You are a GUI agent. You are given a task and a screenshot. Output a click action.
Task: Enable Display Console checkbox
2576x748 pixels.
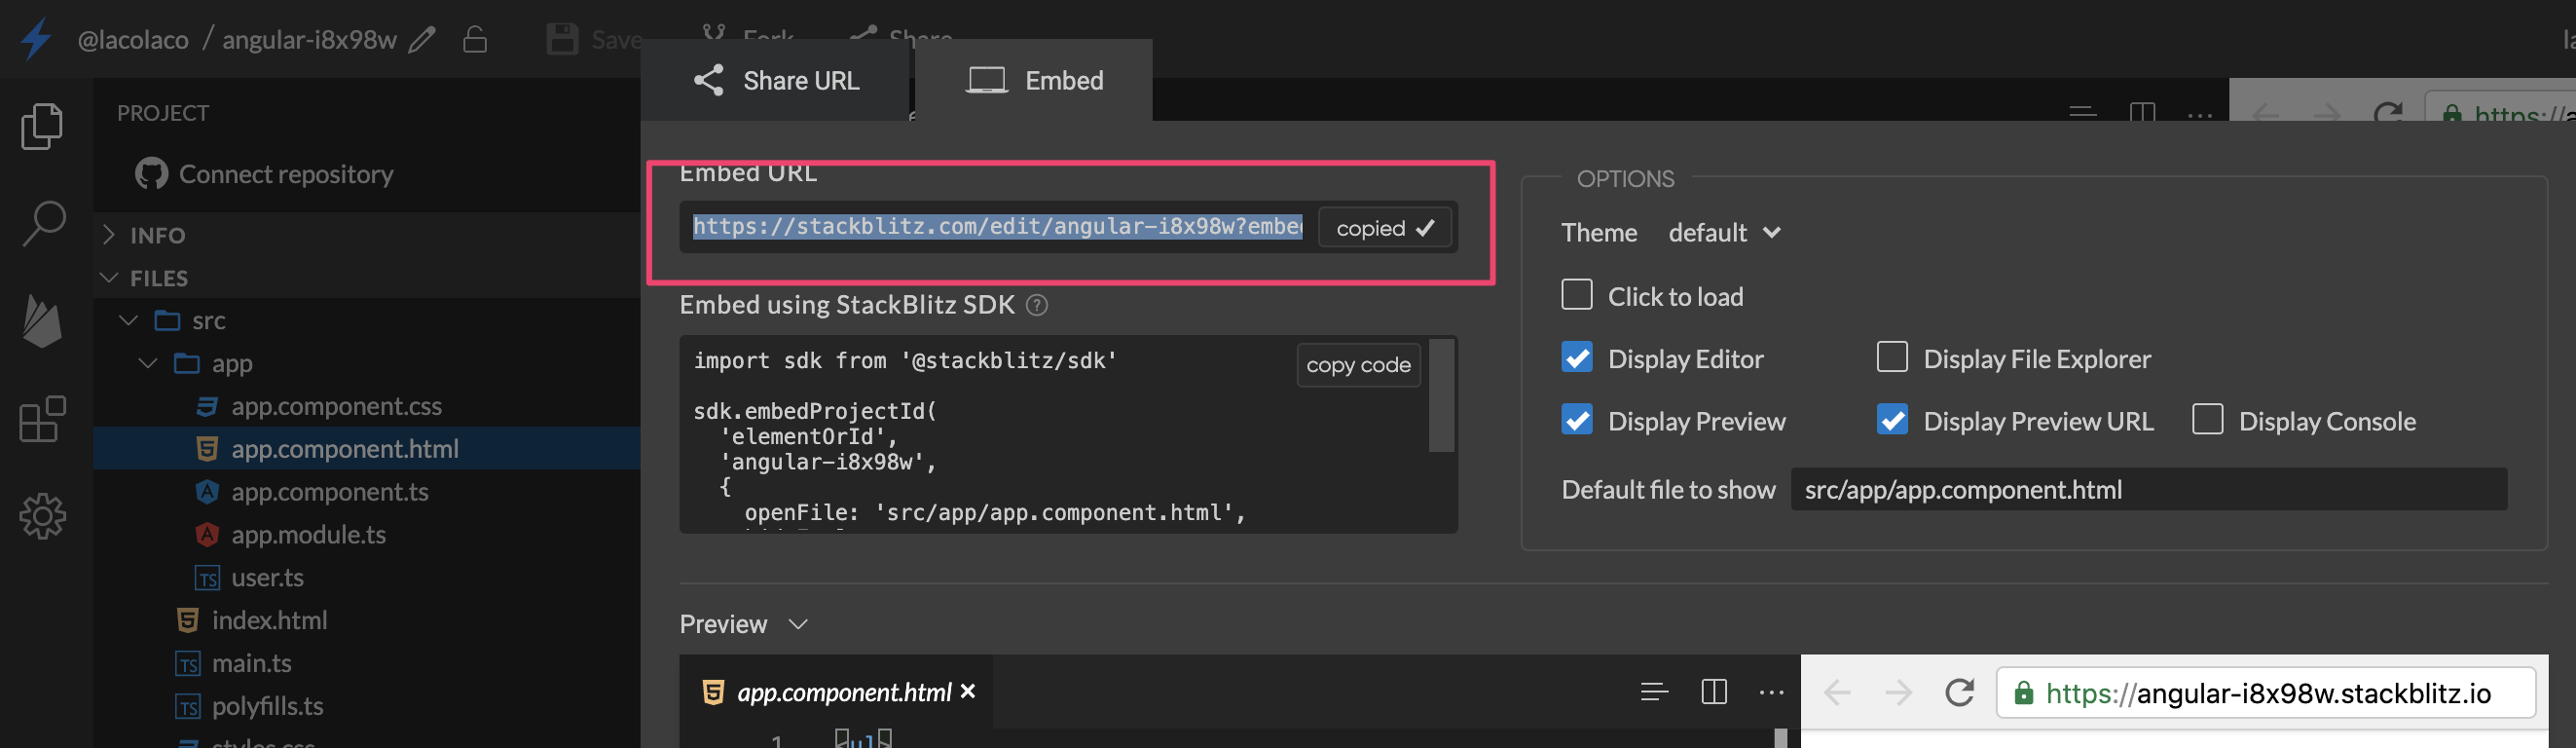pos(2207,419)
